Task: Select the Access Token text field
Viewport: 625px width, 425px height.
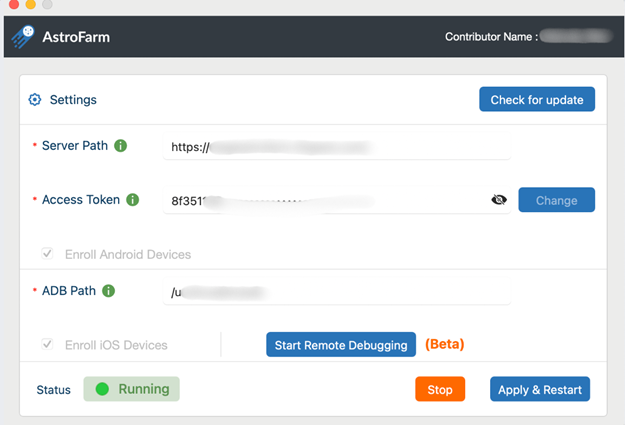Action: 325,200
